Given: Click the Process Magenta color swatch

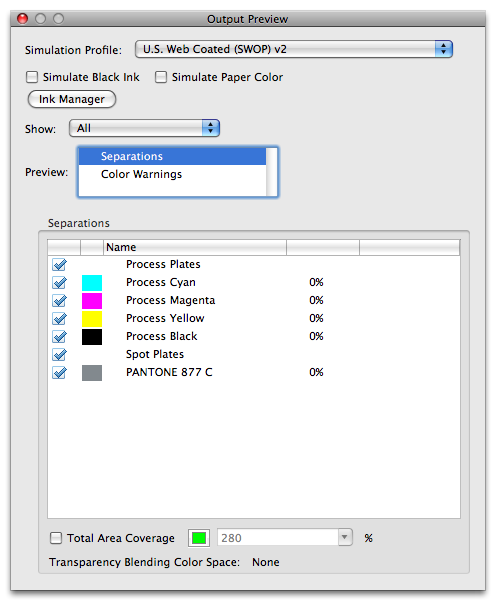Looking at the screenshot, I should pyautogui.click(x=92, y=301).
